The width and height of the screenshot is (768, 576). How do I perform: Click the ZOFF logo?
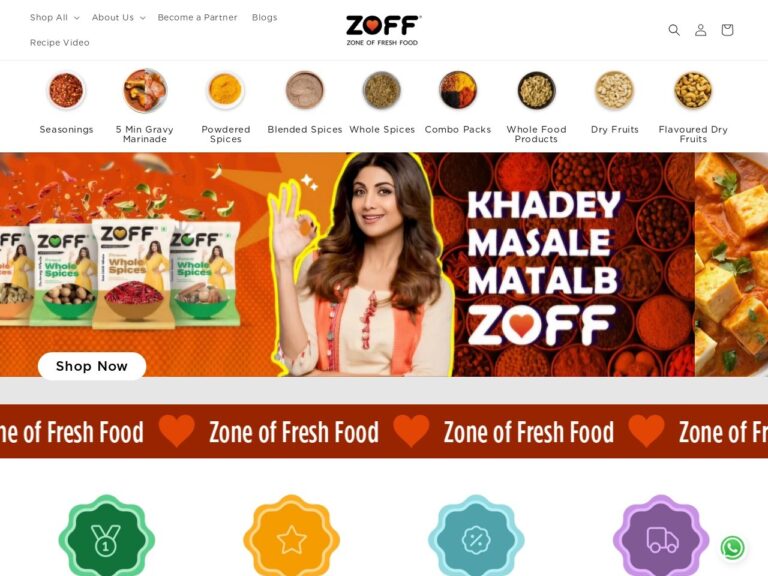(383, 30)
